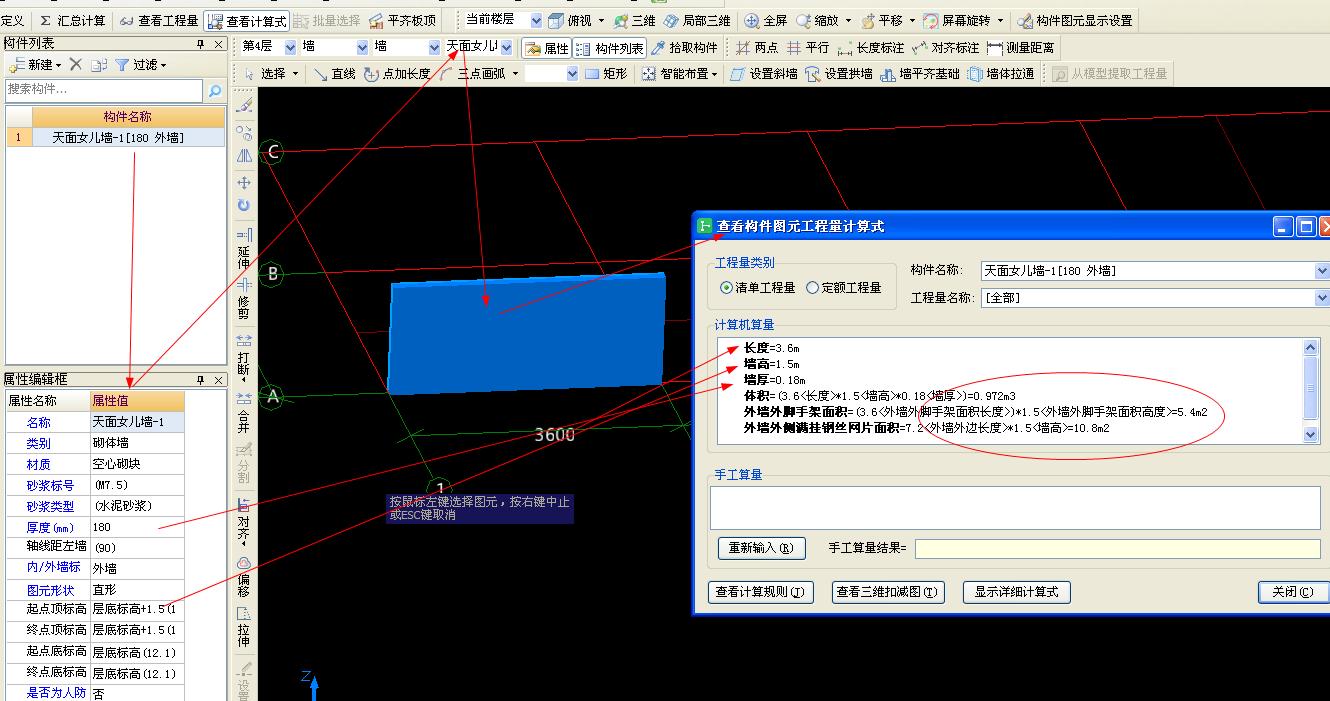
Task: Click the 搜索构件 search input field
Action: (x=103, y=91)
